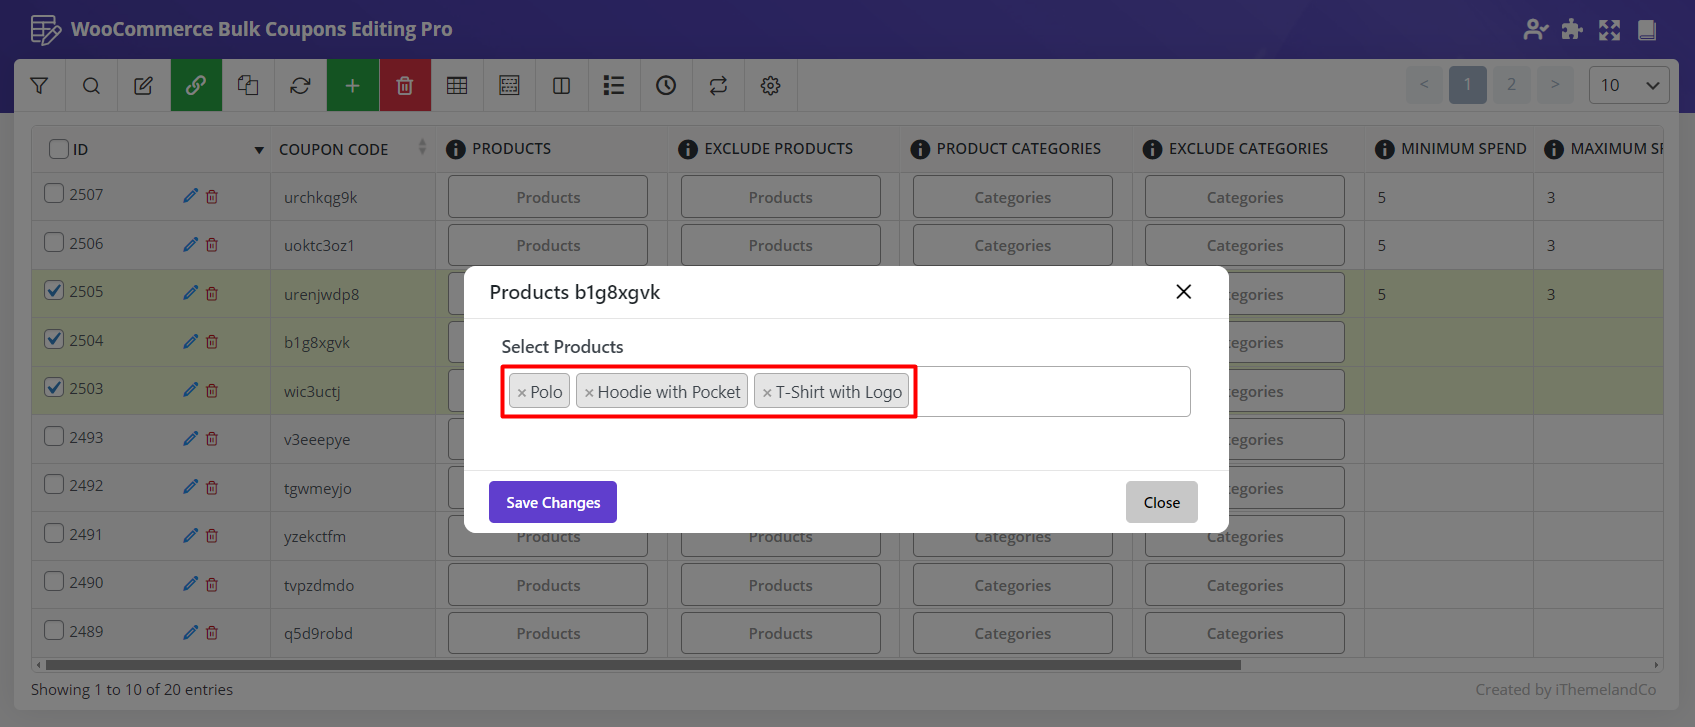Click the green plus add coupon button
1695x727 pixels.
pos(352,86)
